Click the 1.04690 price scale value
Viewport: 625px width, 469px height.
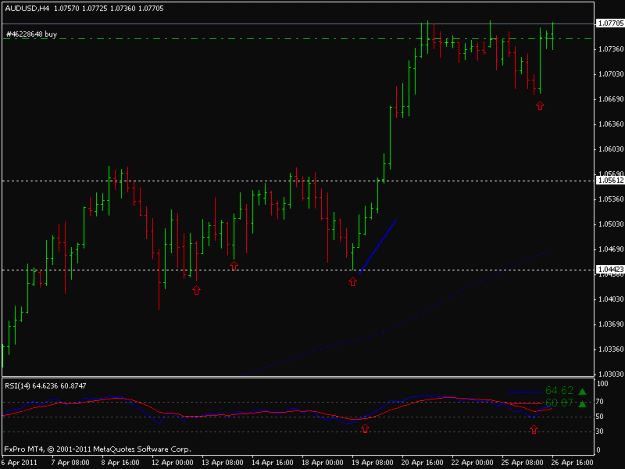[x=611, y=249]
